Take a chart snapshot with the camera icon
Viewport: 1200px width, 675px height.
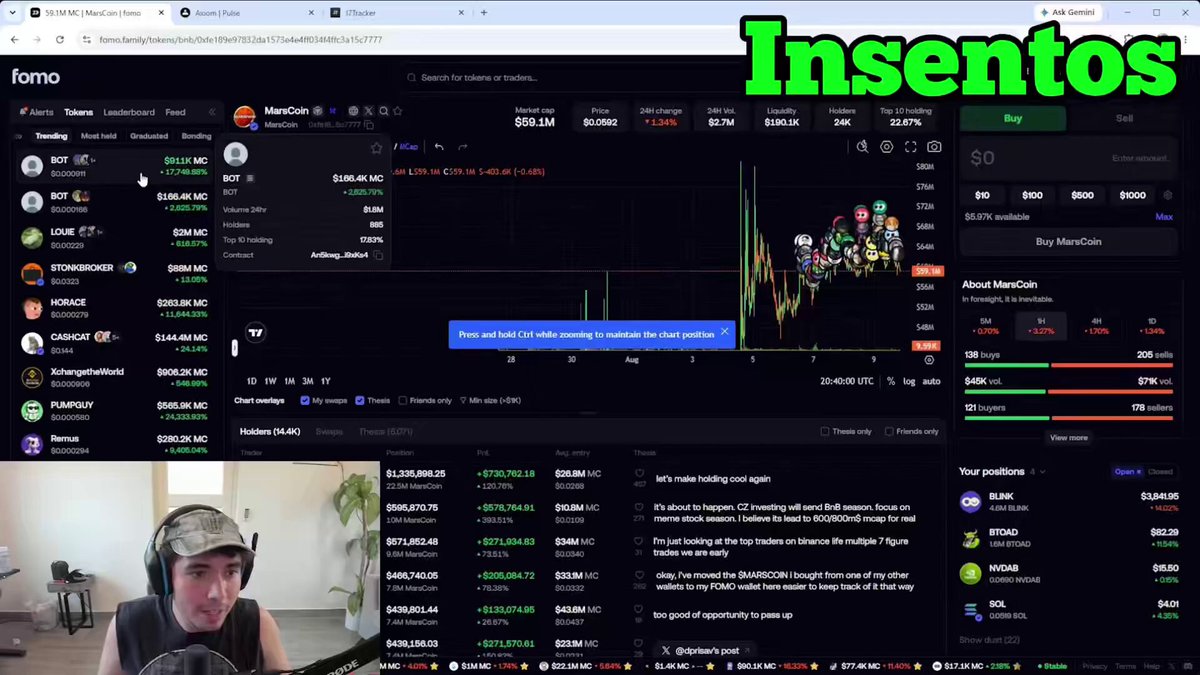click(934, 147)
